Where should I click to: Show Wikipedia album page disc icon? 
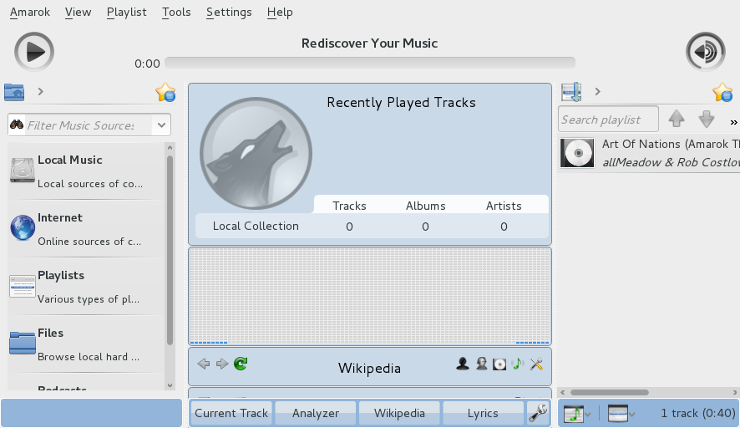point(499,364)
